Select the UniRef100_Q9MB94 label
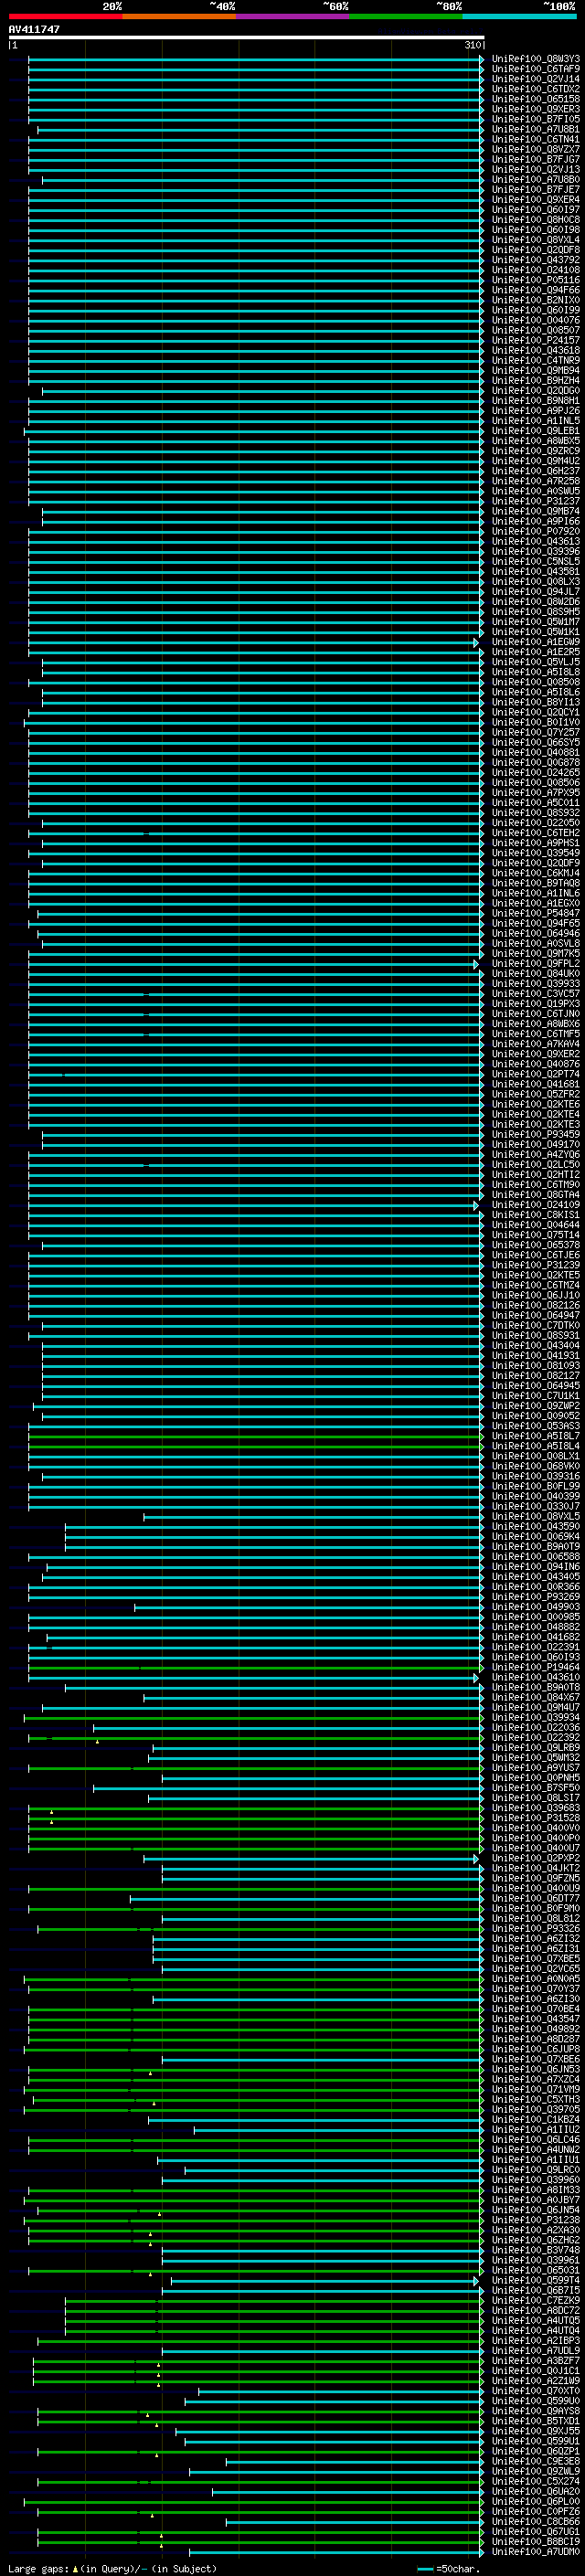The width and height of the screenshot is (585, 2576). pyautogui.click(x=536, y=370)
